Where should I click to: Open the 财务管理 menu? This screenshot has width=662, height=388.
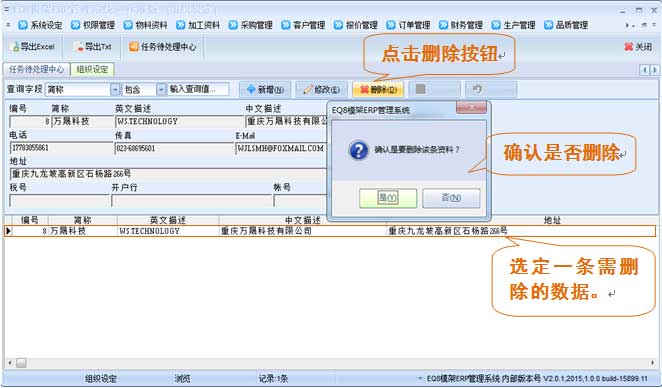pyautogui.click(x=461, y=25)
